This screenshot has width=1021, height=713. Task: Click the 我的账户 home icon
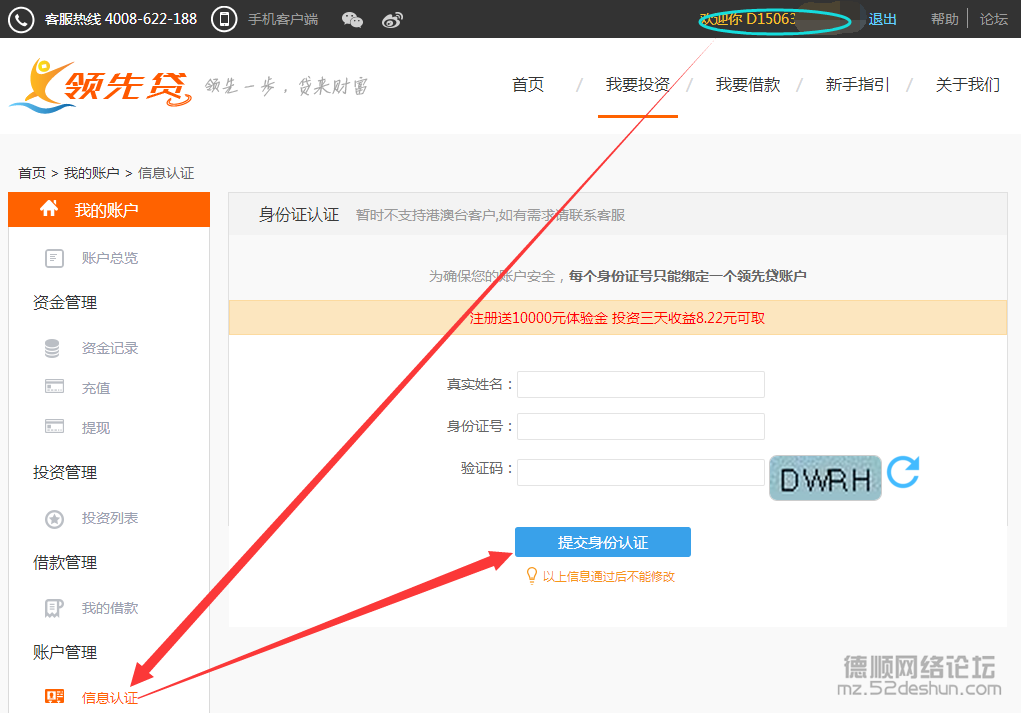(x=49, y=209)
